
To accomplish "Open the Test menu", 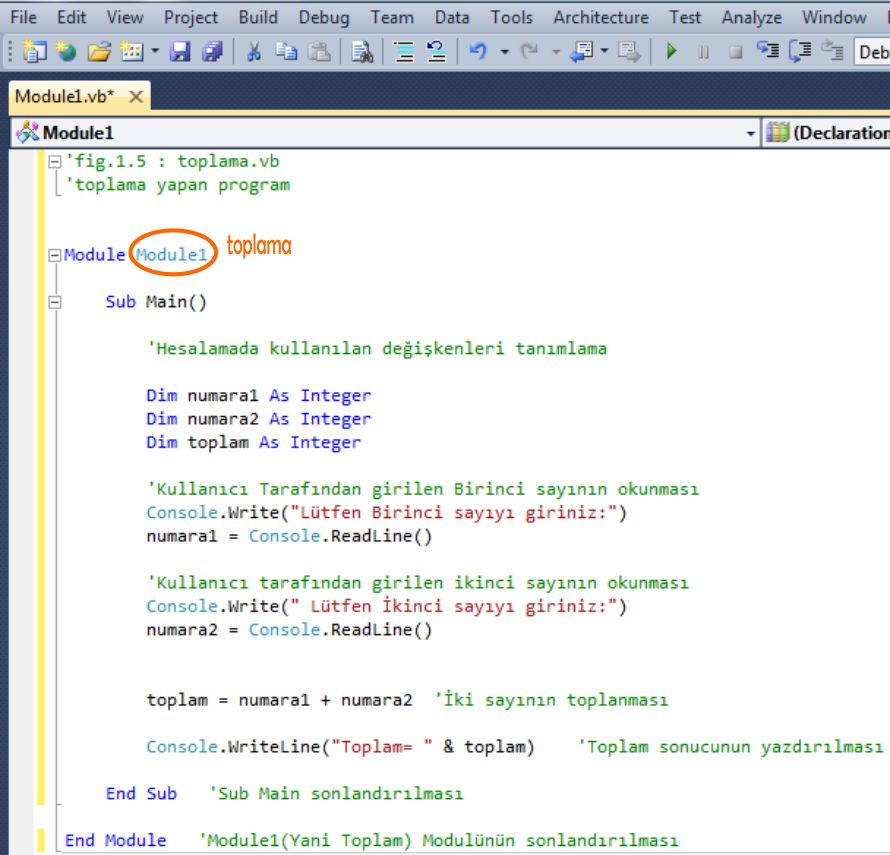I will point(685,18).
